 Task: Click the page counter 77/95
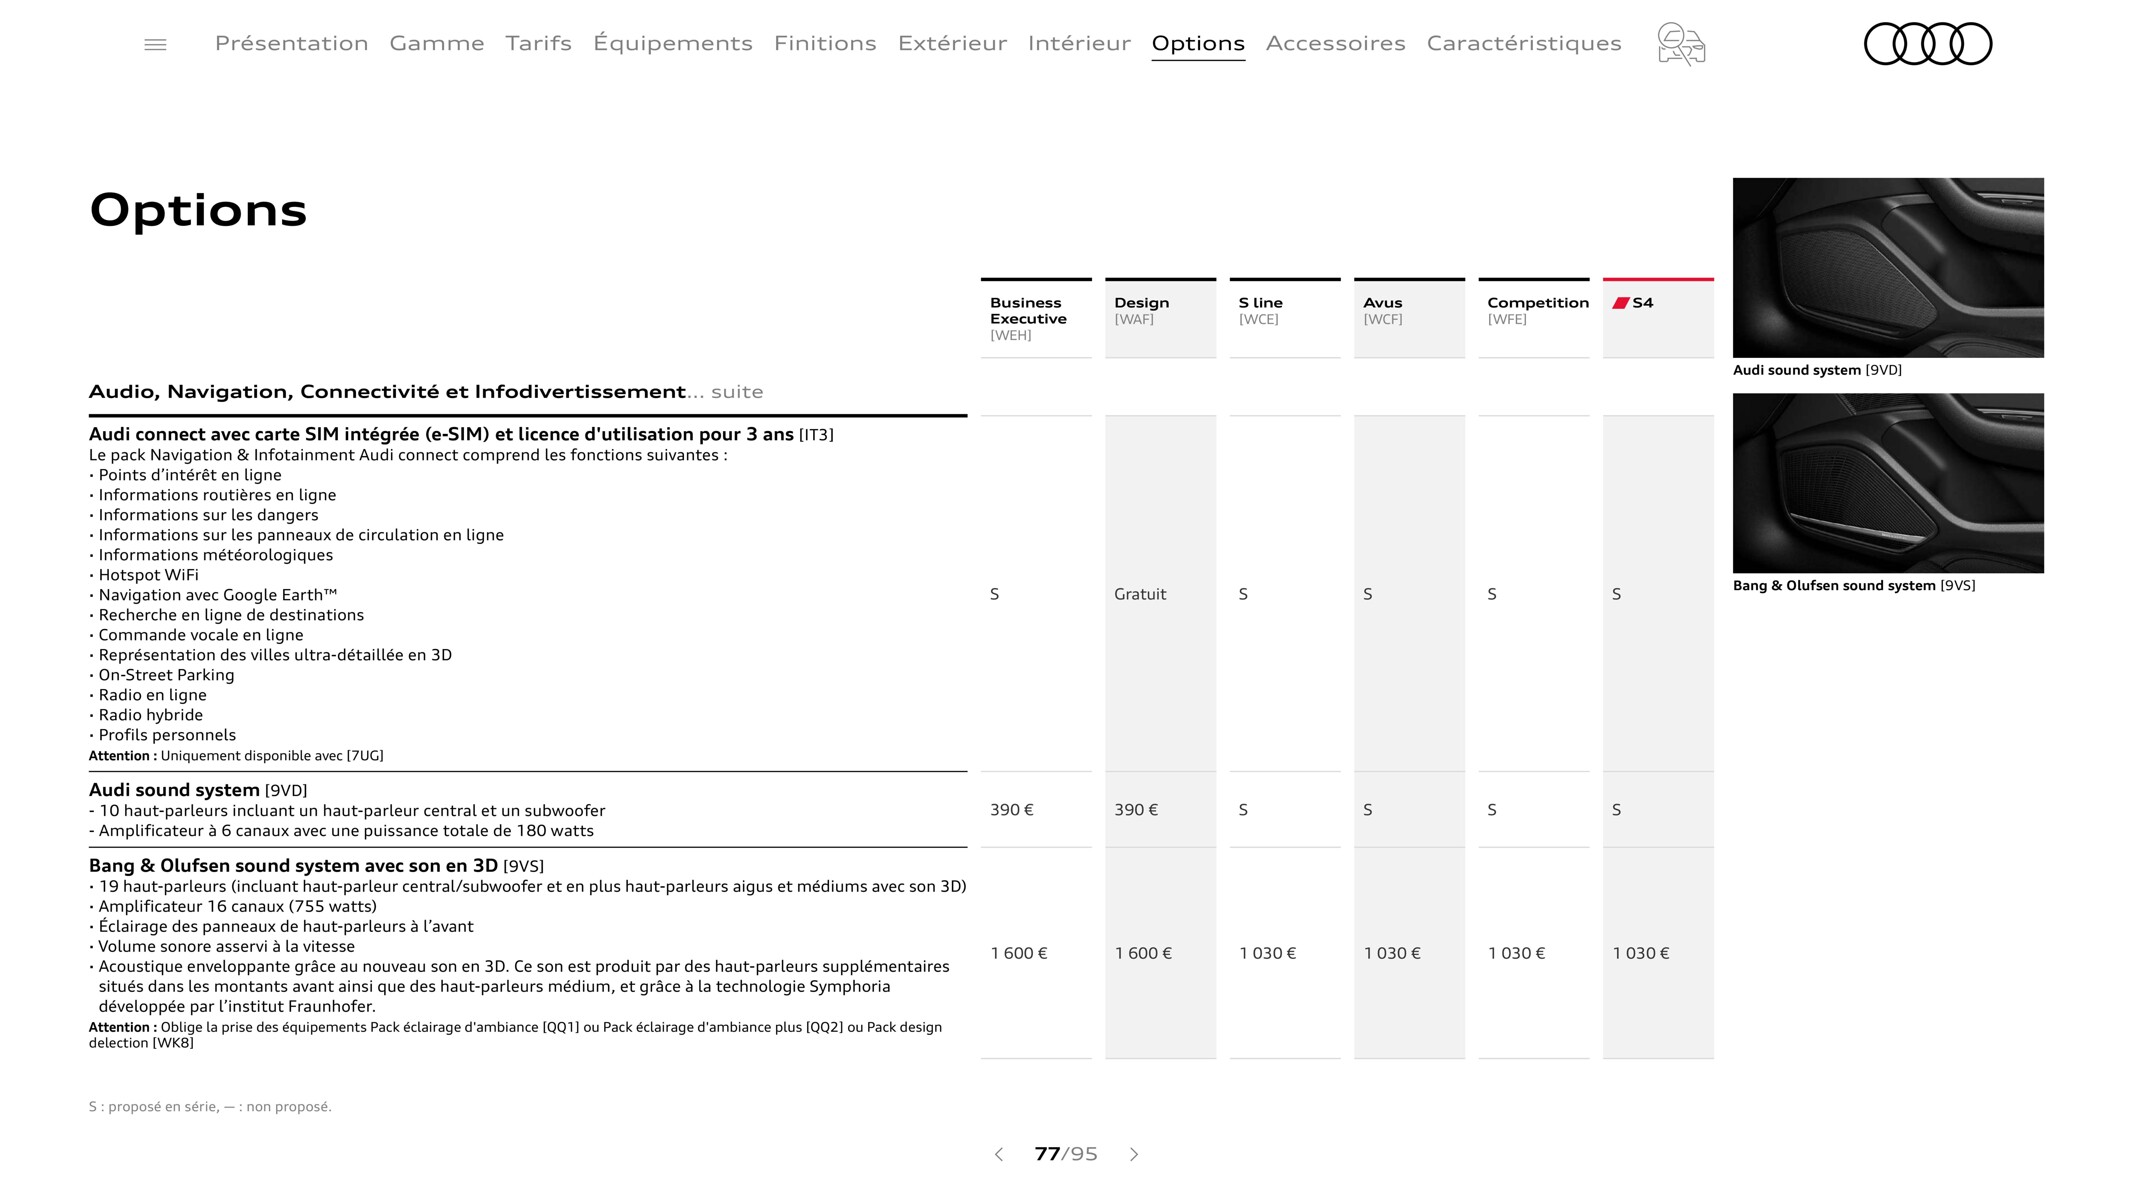point(1066,1154)
